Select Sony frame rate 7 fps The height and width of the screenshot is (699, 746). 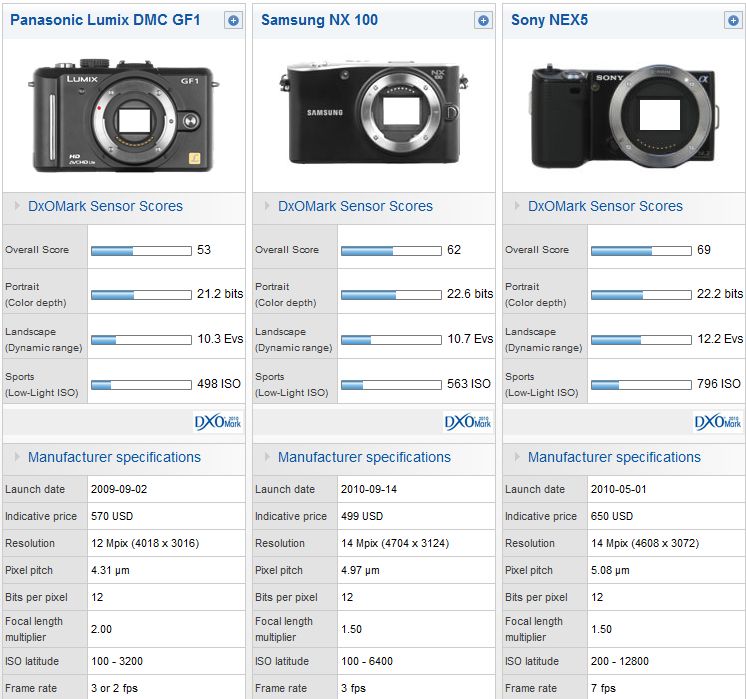(603, 689)
